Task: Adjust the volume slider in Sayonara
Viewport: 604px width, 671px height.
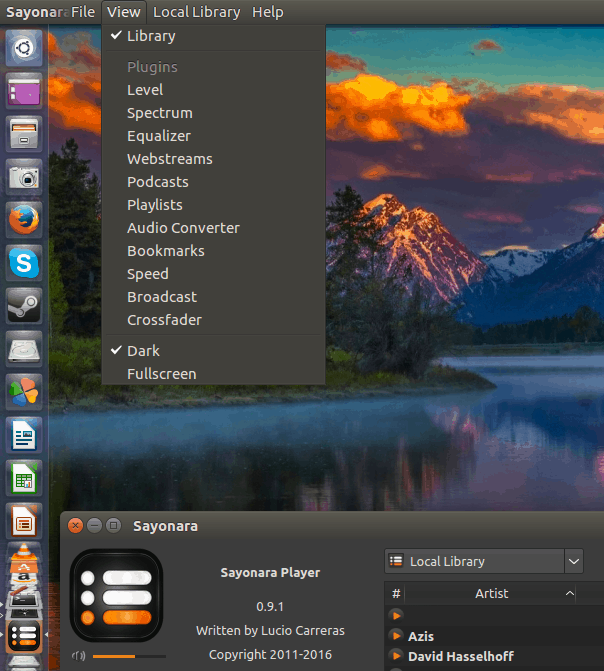Action: pos(129,656)
